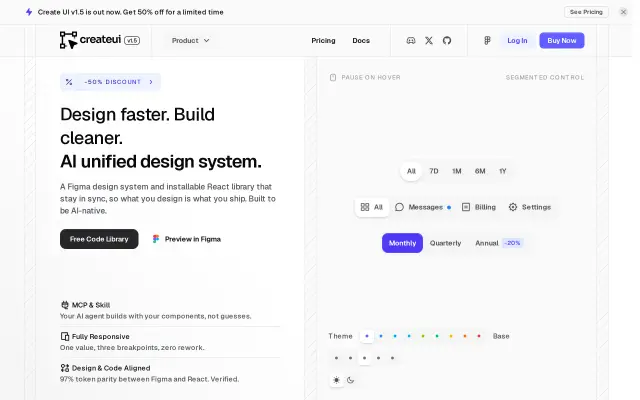Open the Preview in Figma link
This screenshot has width=640, height=400.
click(187, 239)
